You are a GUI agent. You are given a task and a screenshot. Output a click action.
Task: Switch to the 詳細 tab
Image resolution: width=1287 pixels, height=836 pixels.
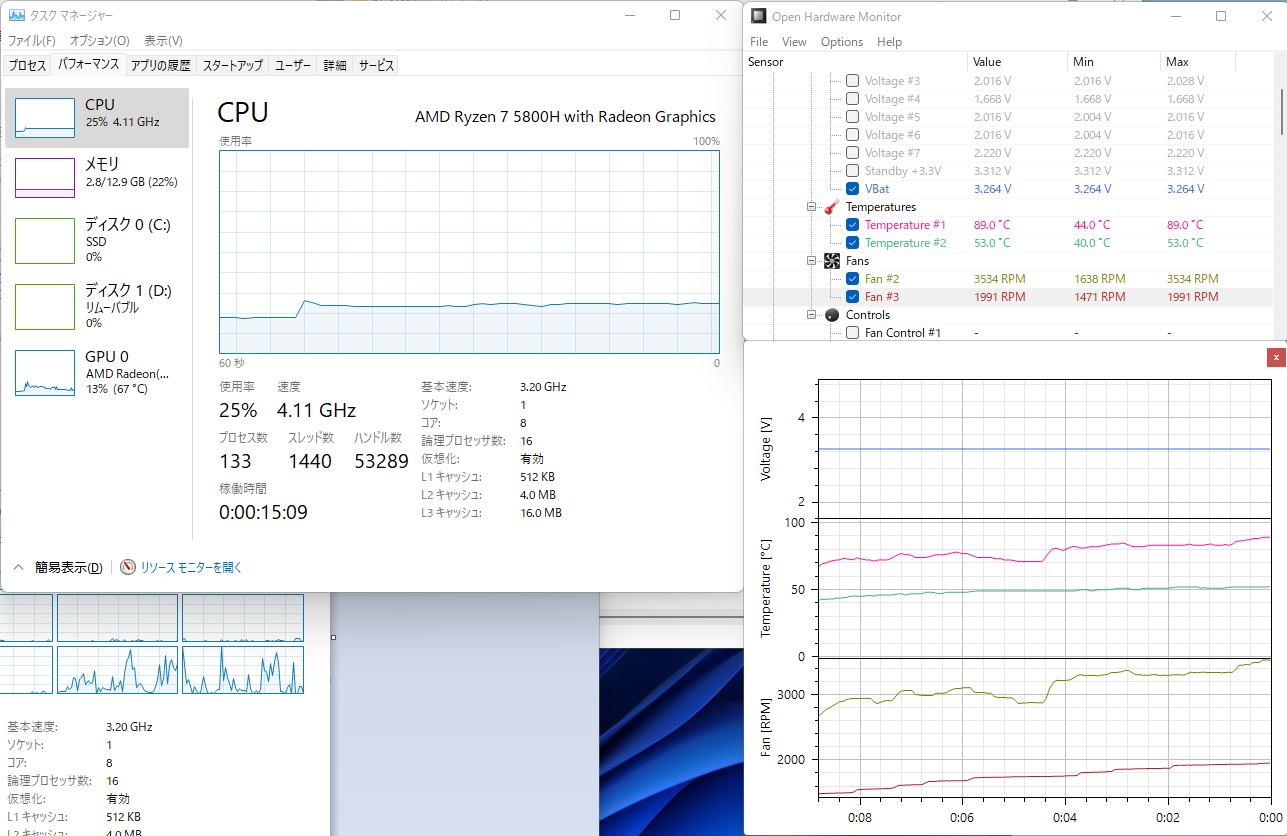(335, 65)
